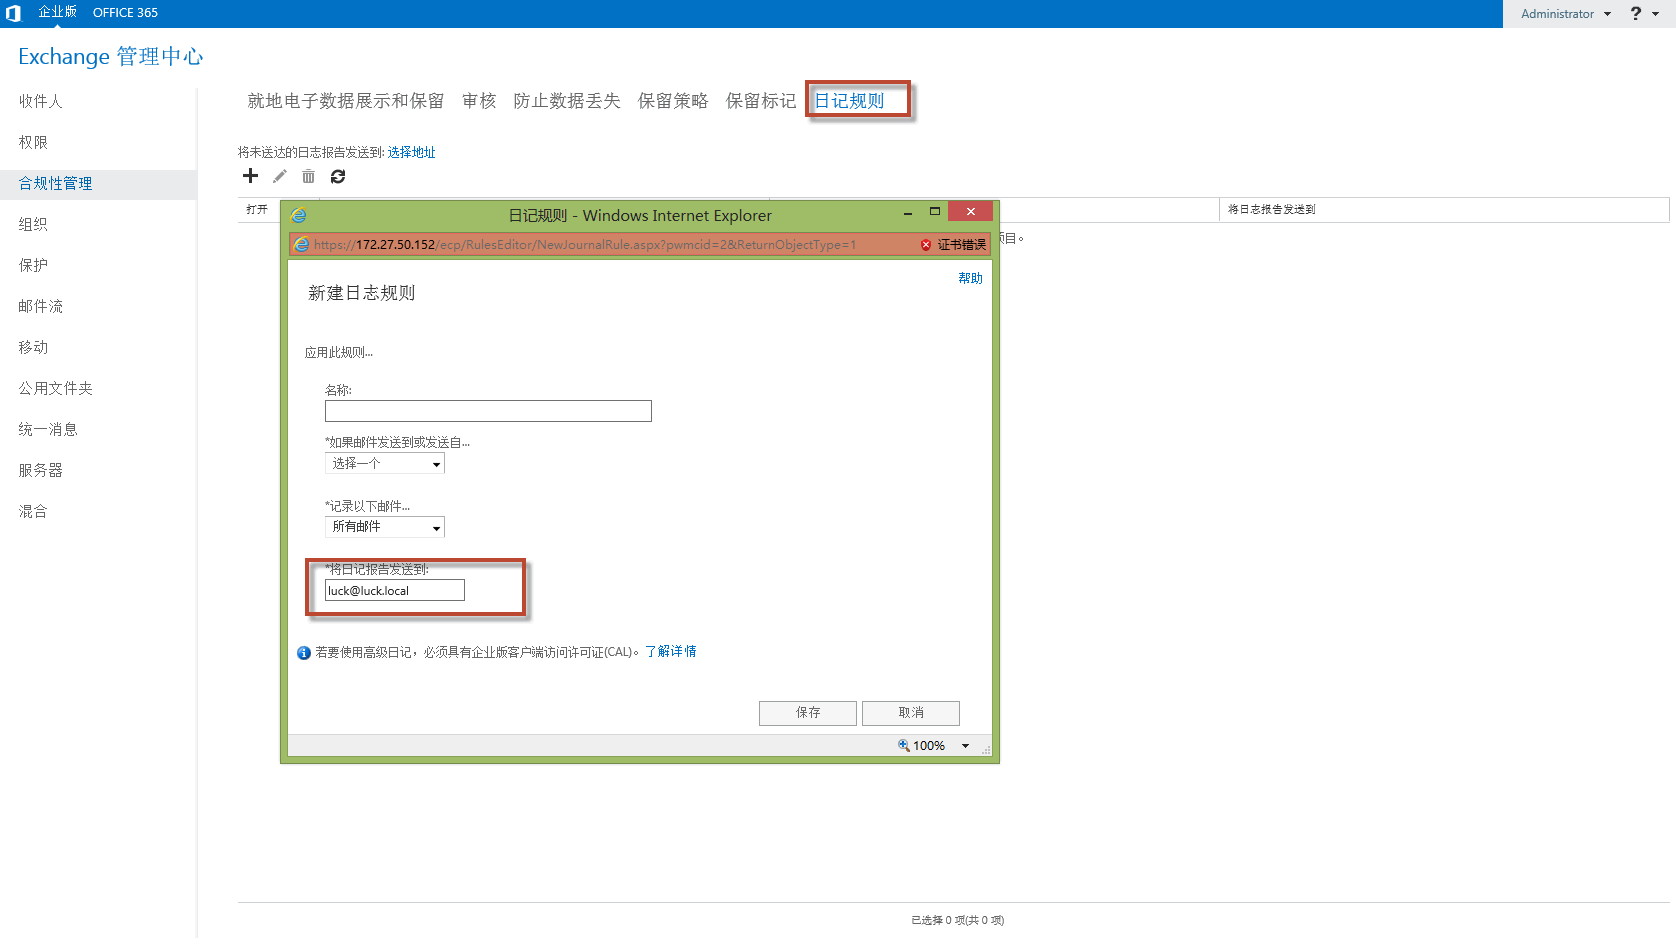Image resolution: width=1676 pixels, height=951 pixels.
Task: Switch to the 审核 tab
Action: pyautogui.click(x=479, y=101)
